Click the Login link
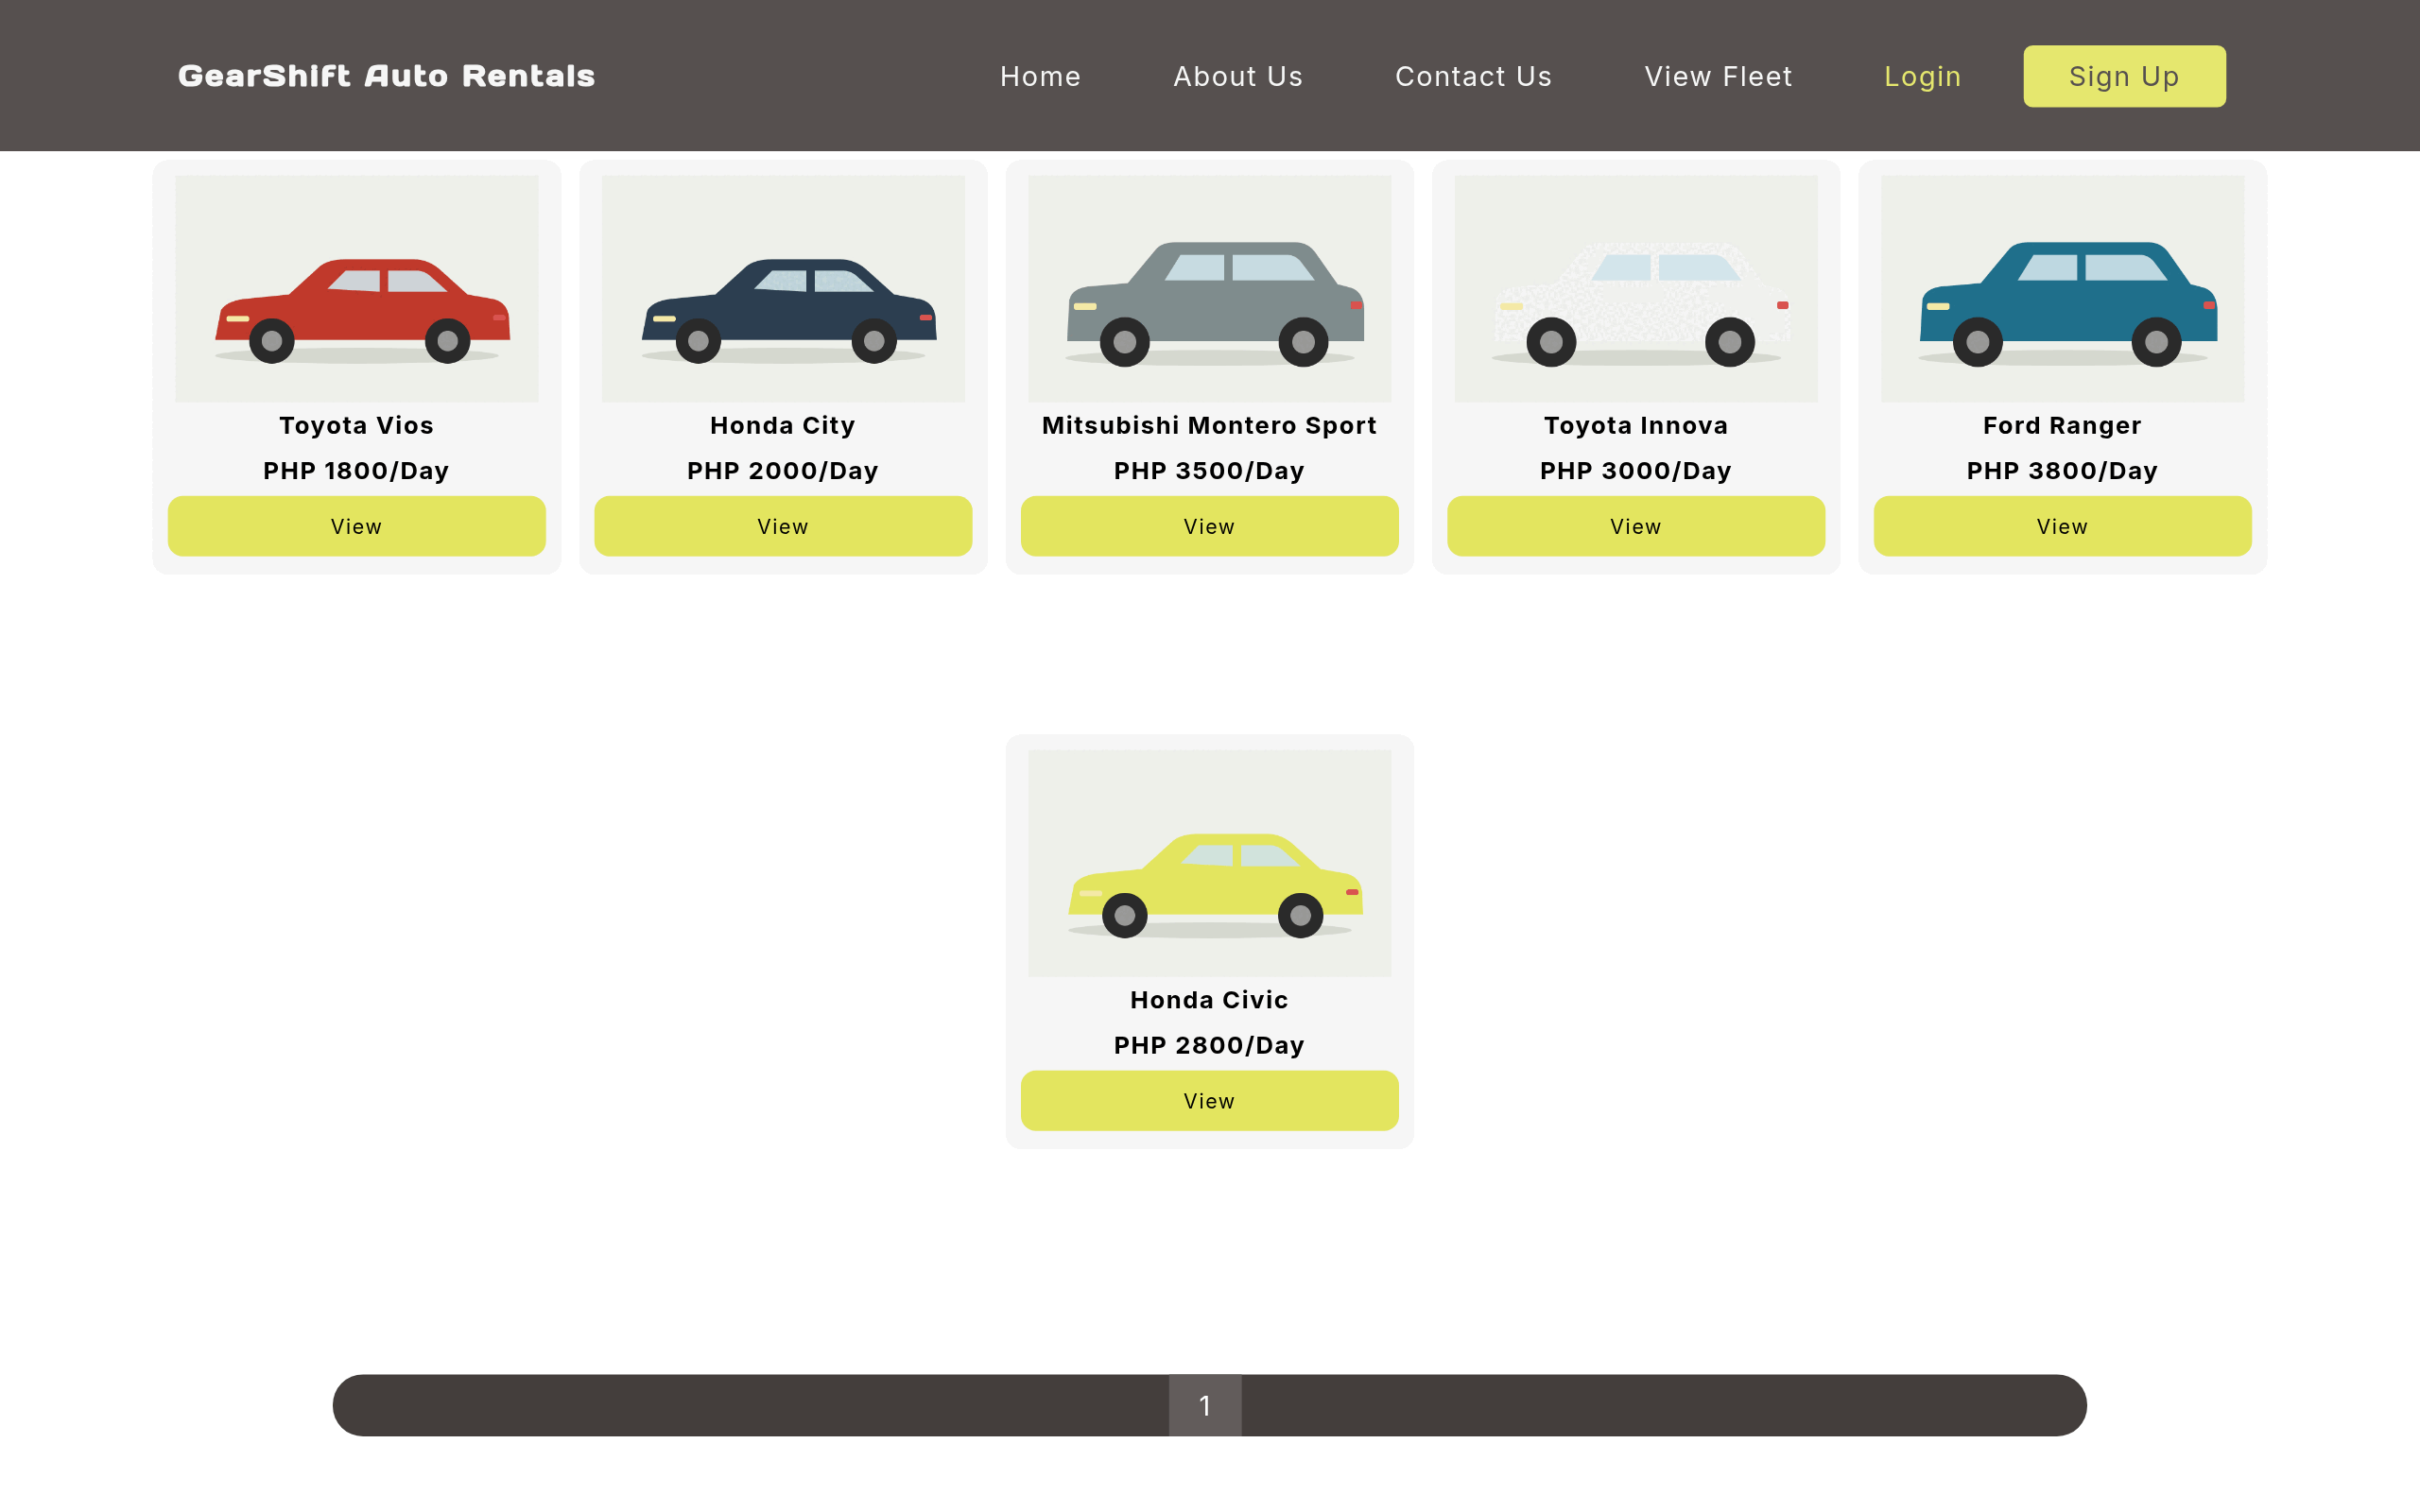 tap(1922, 76)
